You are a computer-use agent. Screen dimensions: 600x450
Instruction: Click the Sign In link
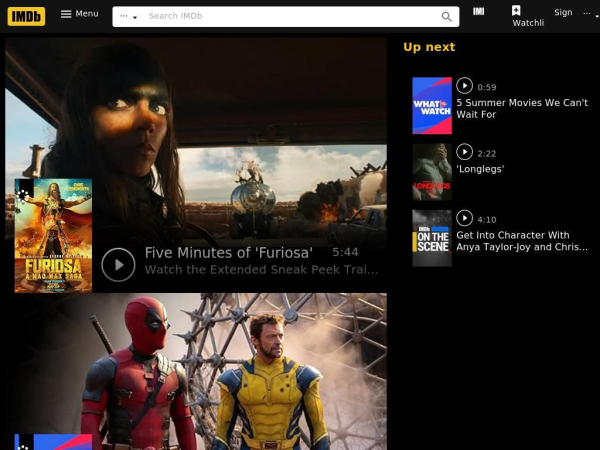563,12
